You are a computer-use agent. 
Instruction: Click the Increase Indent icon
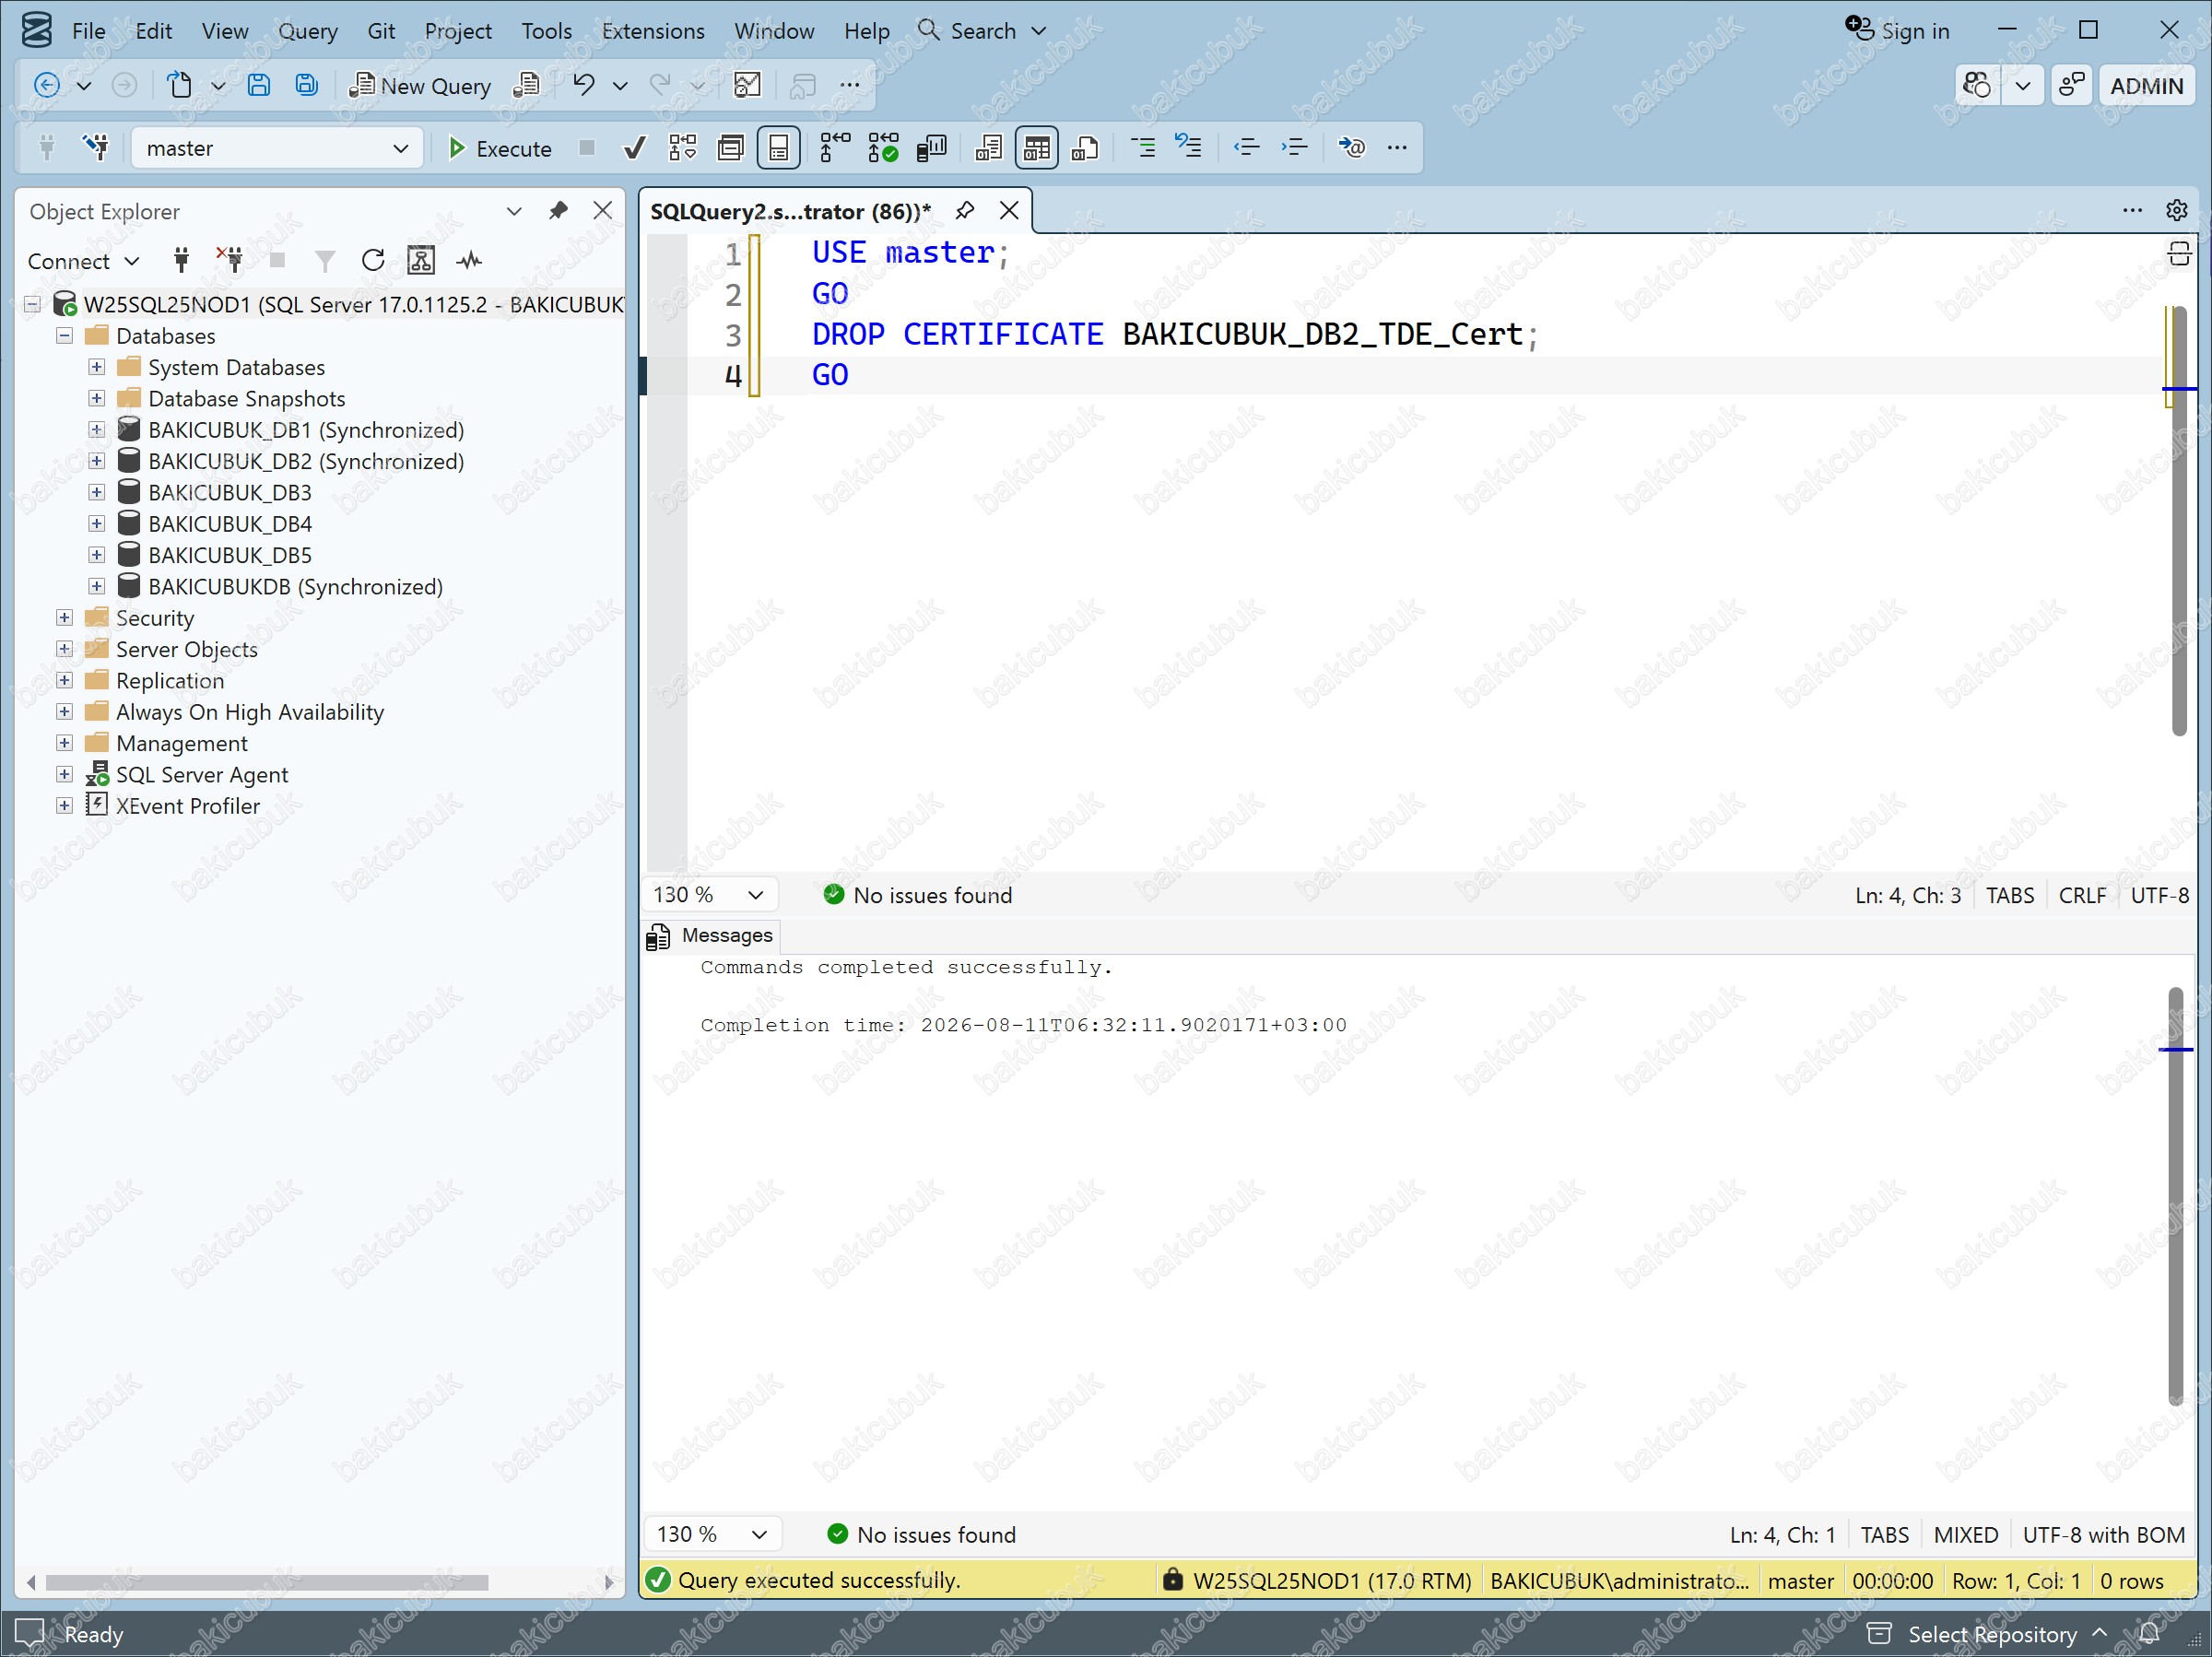(x=1295, y=148)
